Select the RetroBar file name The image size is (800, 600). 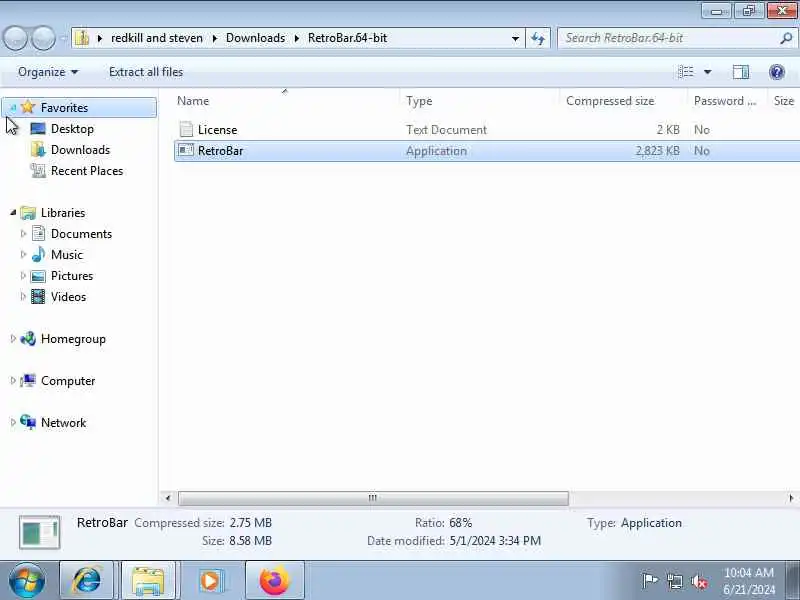click(x=220, y=151)
